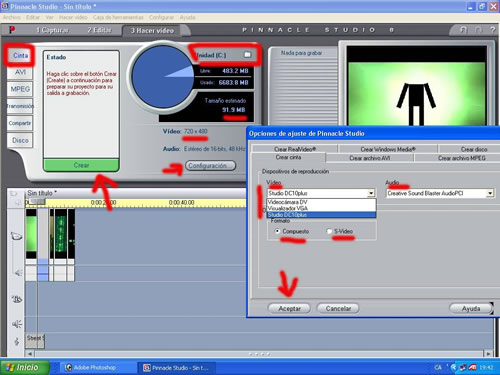Image resolution: width=500 pixels, height=375 pixels.
Task: Click the MPEG output button
Action: [20, 89]
